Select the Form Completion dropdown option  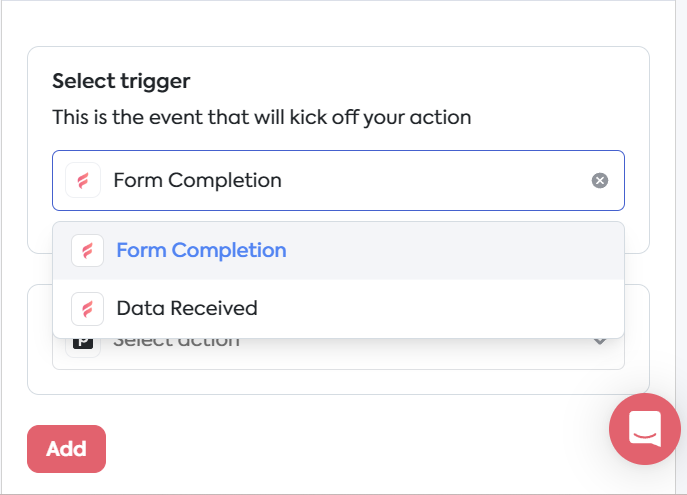tap(338, 251)
